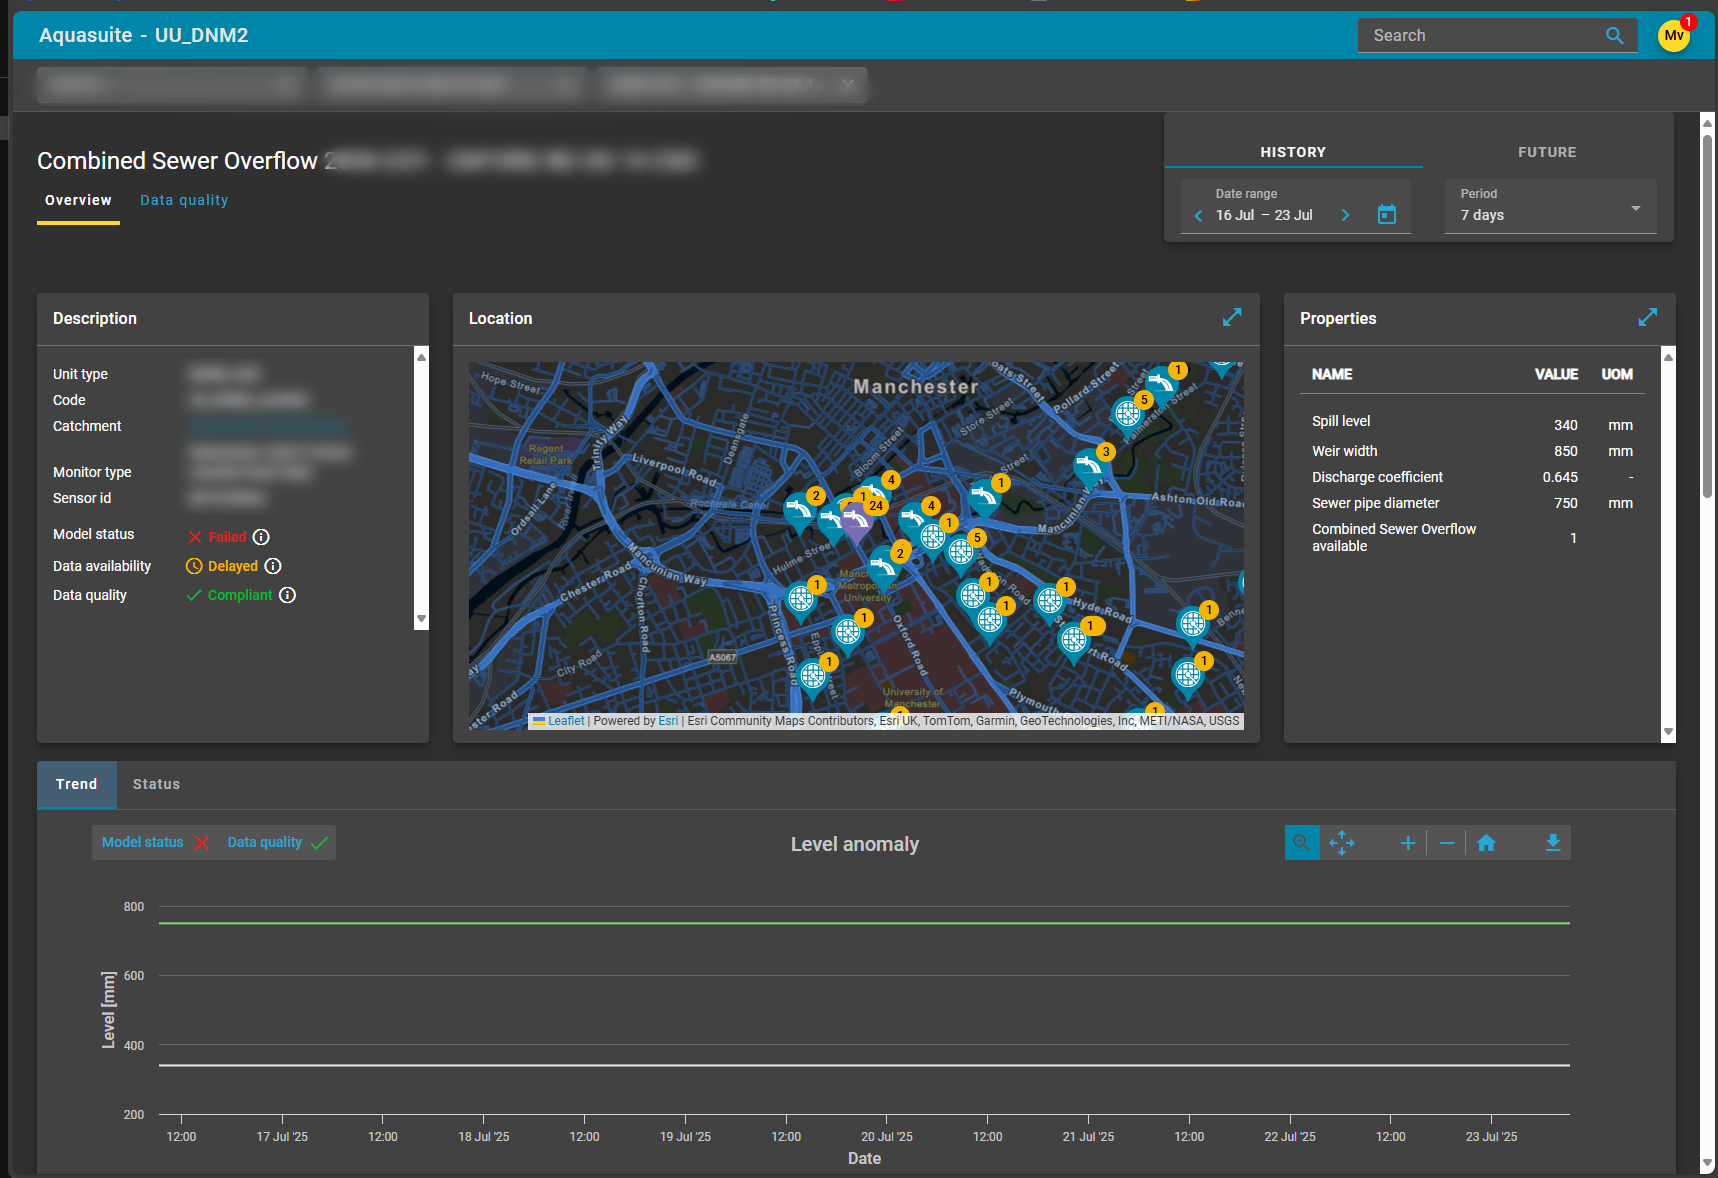Switch to the Status tab
The height and width of the screenshot is (1178, 1718).
(157, 785)
